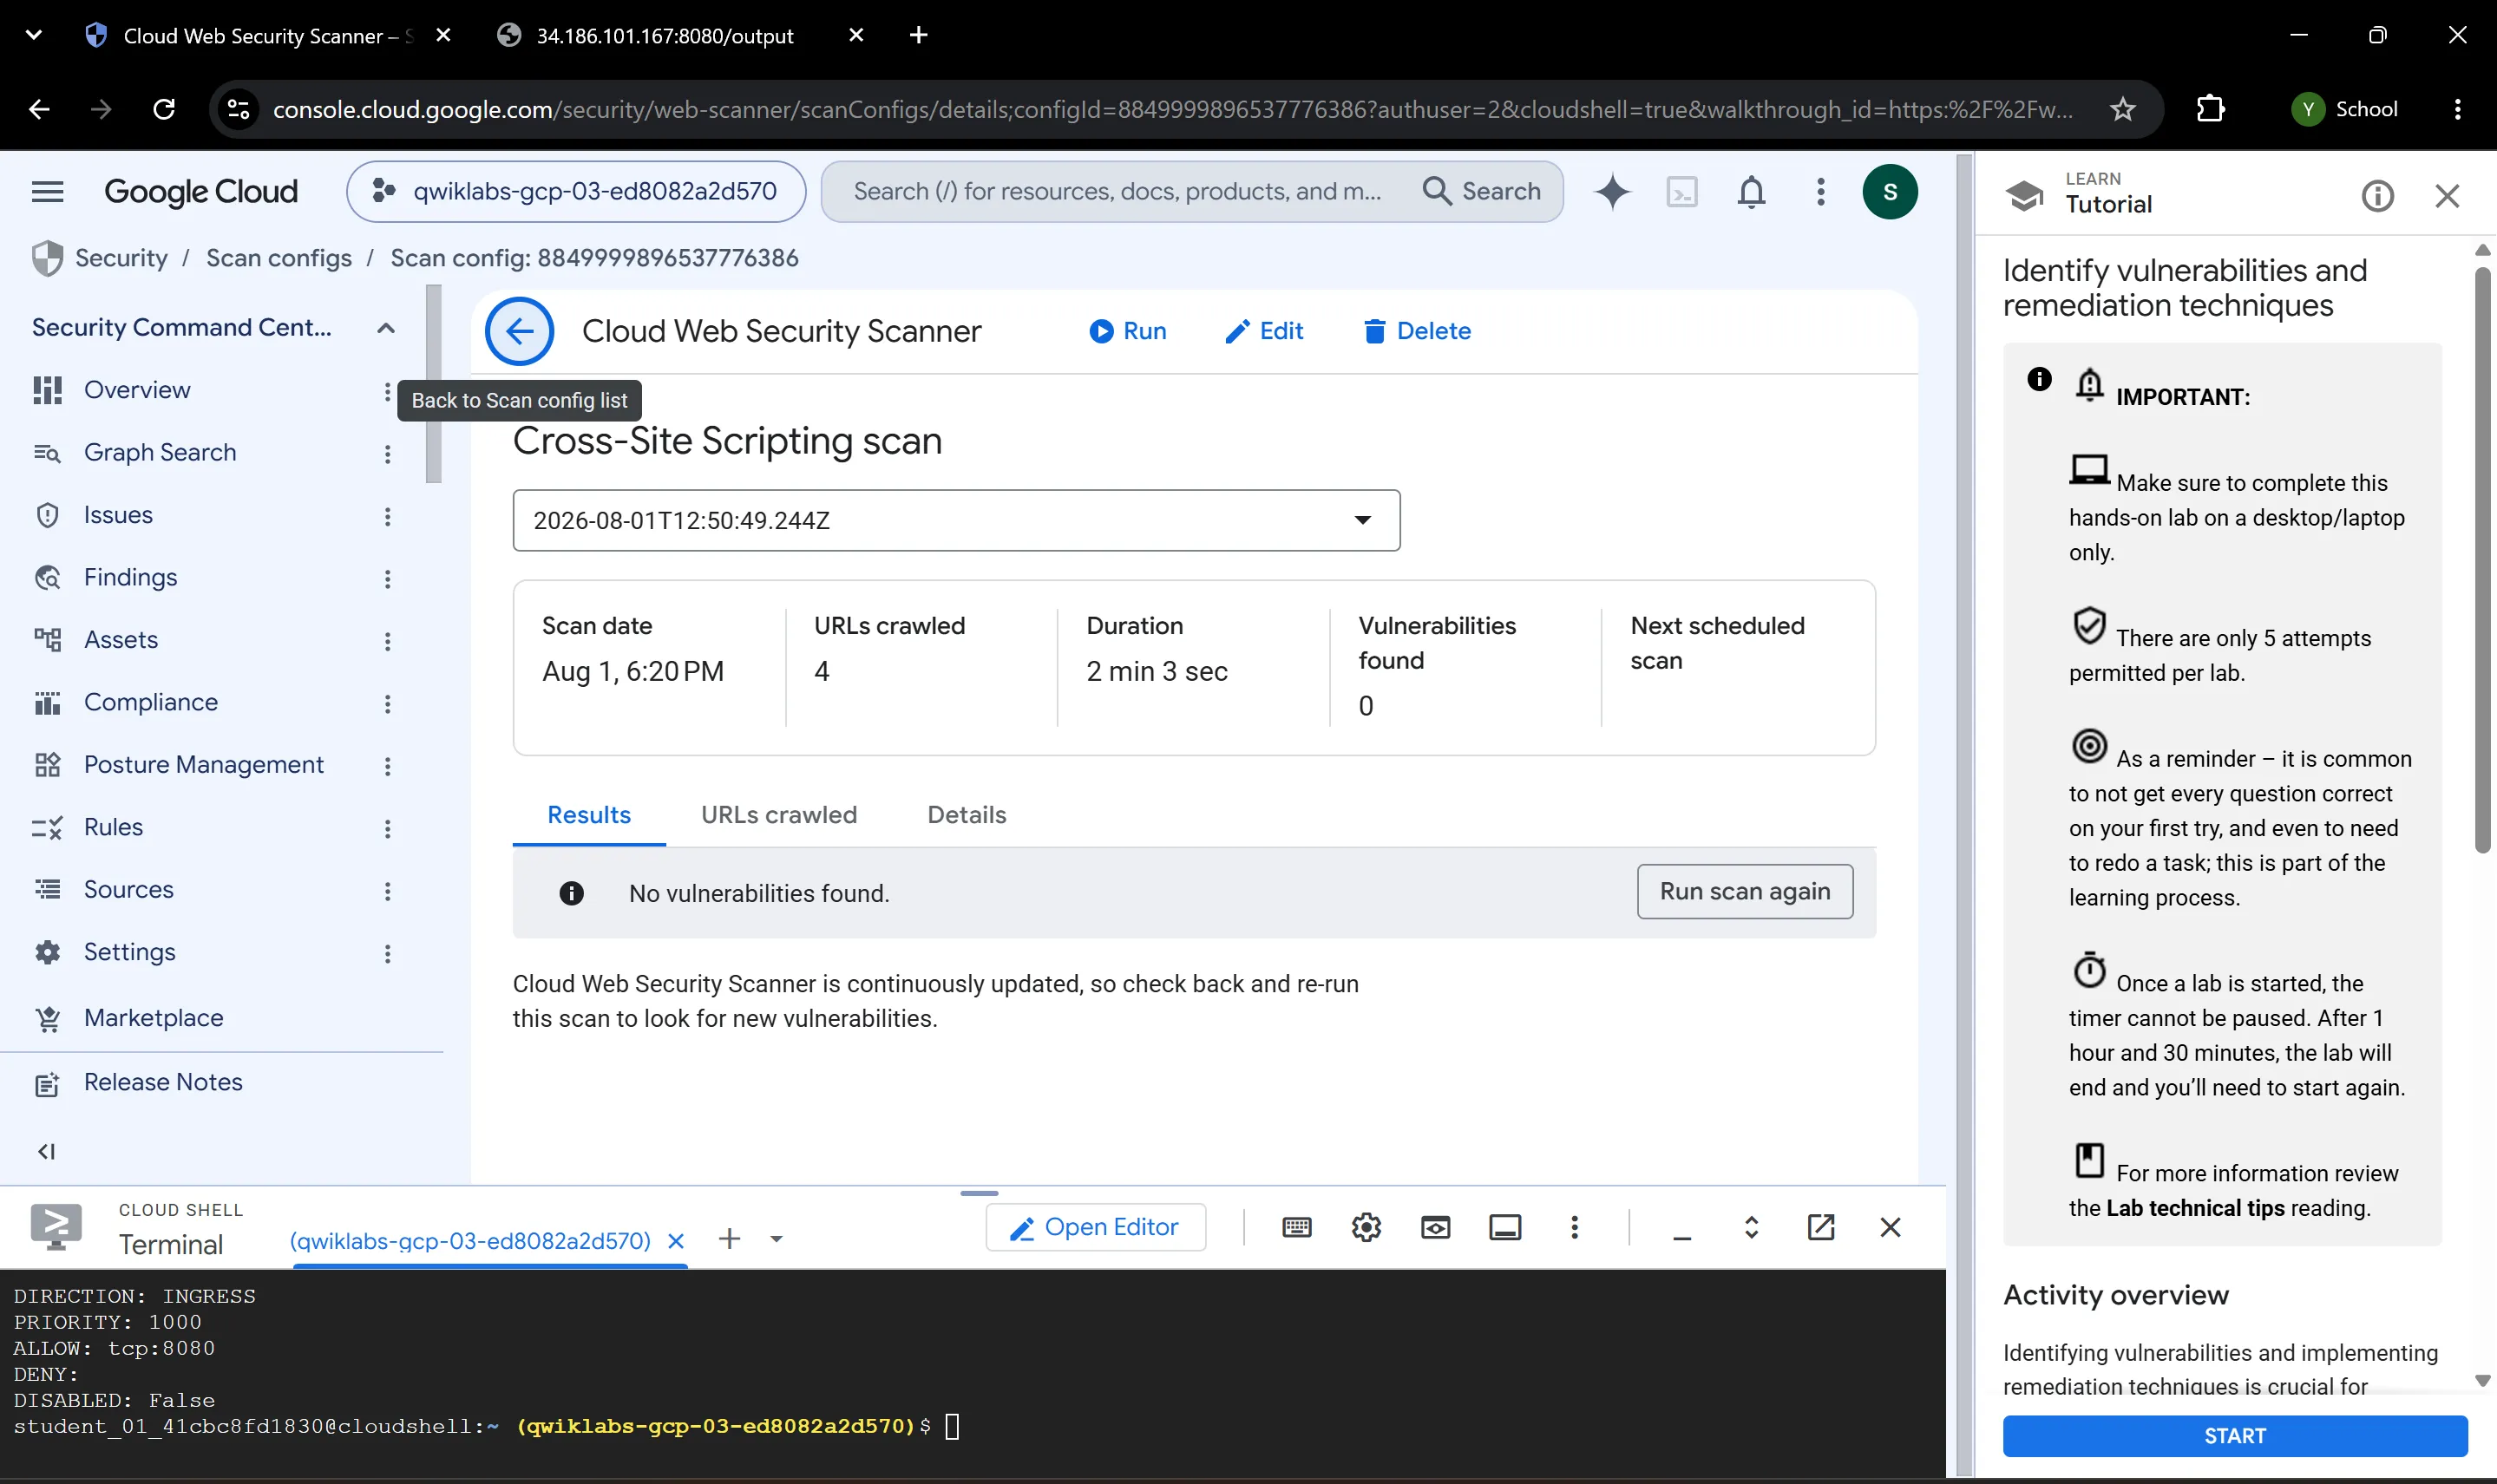
Task: Open Cloud Shell in a new window
Action: pos(1820,1227)
